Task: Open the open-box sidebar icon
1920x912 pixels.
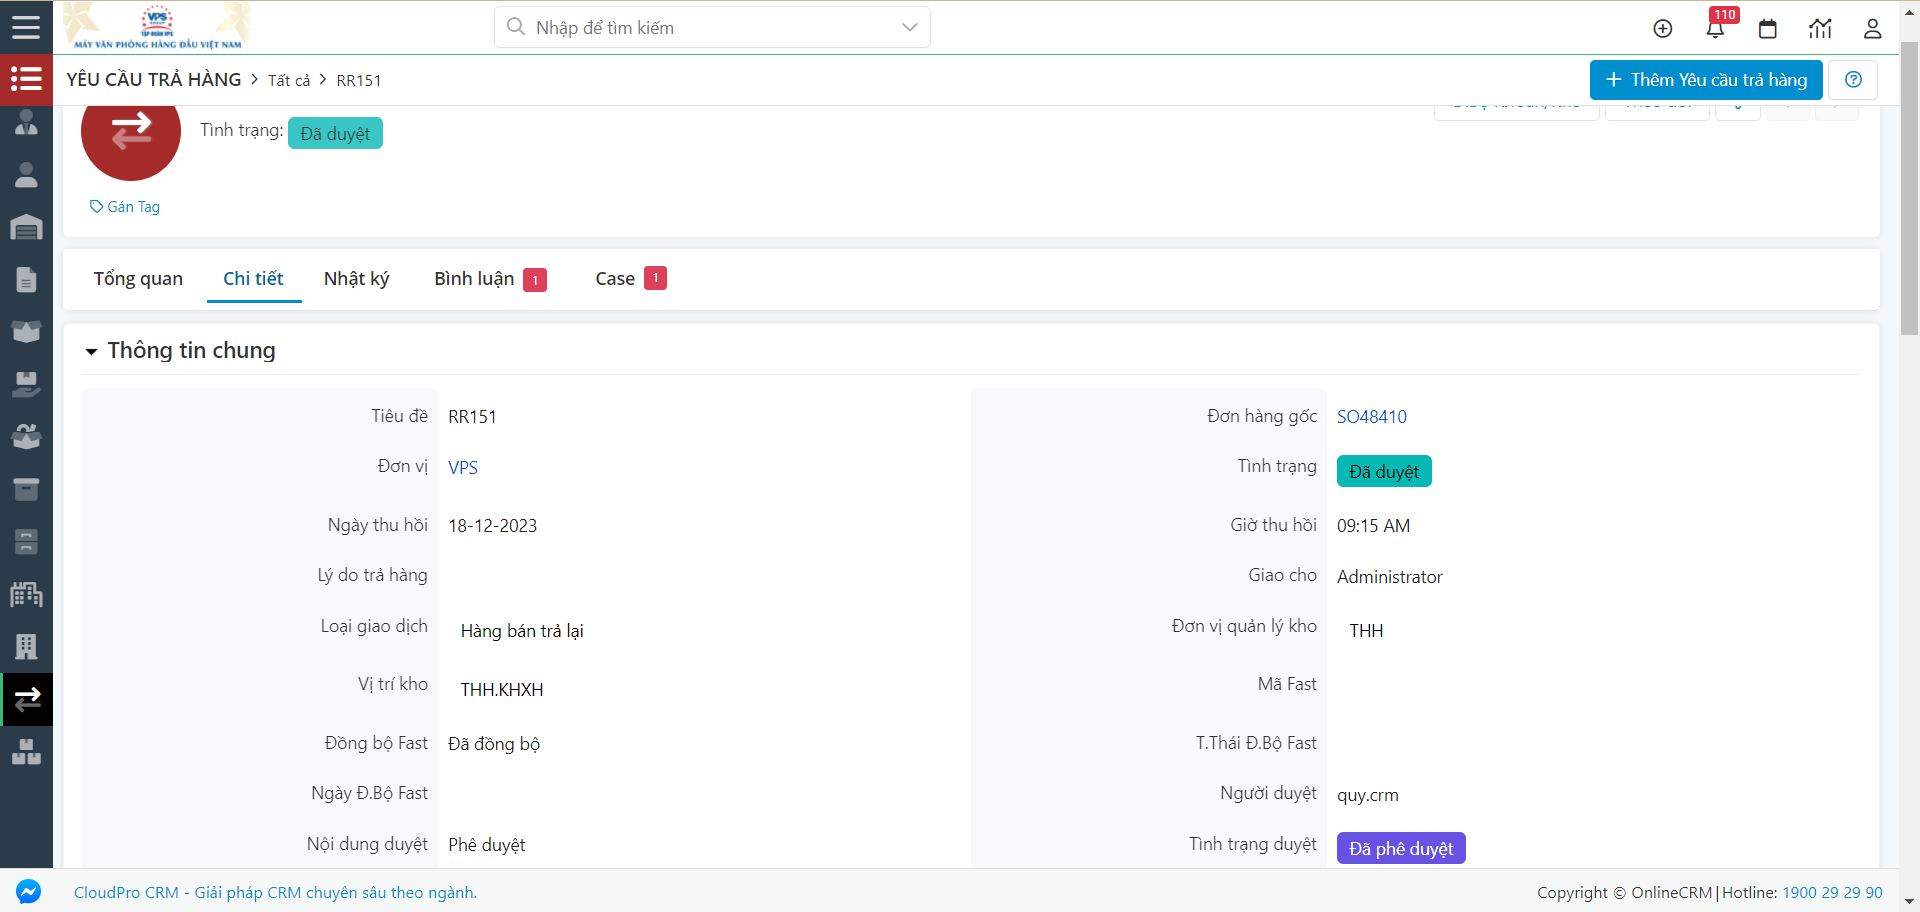Action: [26, 332]
